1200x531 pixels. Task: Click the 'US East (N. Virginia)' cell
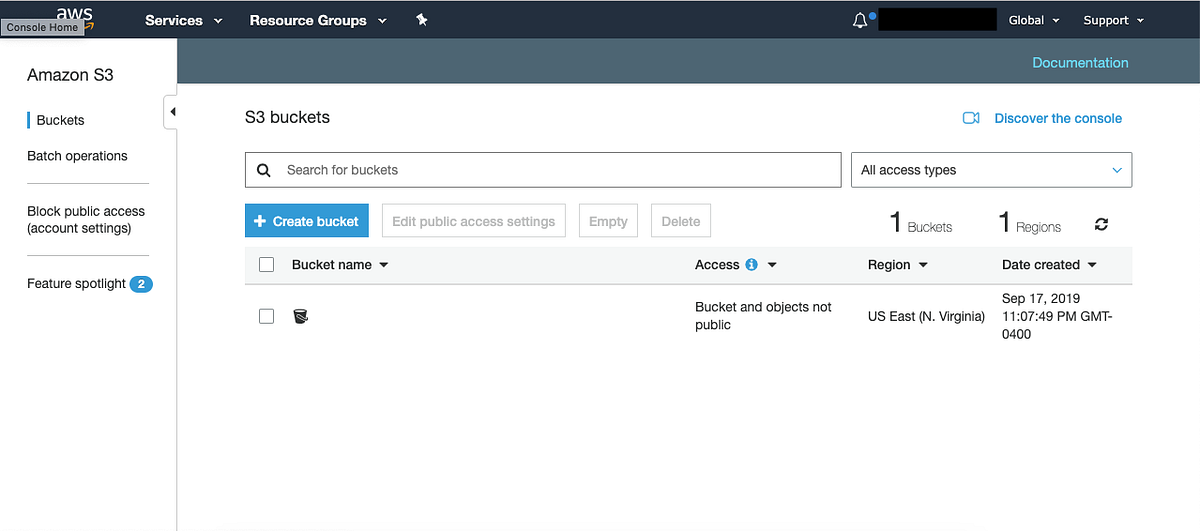pyautogui.click(x=926, y=316)
